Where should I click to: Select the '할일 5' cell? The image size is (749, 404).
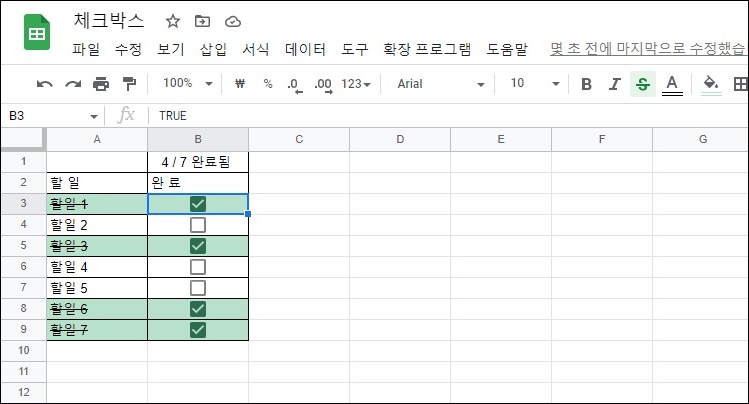(97, 288)
